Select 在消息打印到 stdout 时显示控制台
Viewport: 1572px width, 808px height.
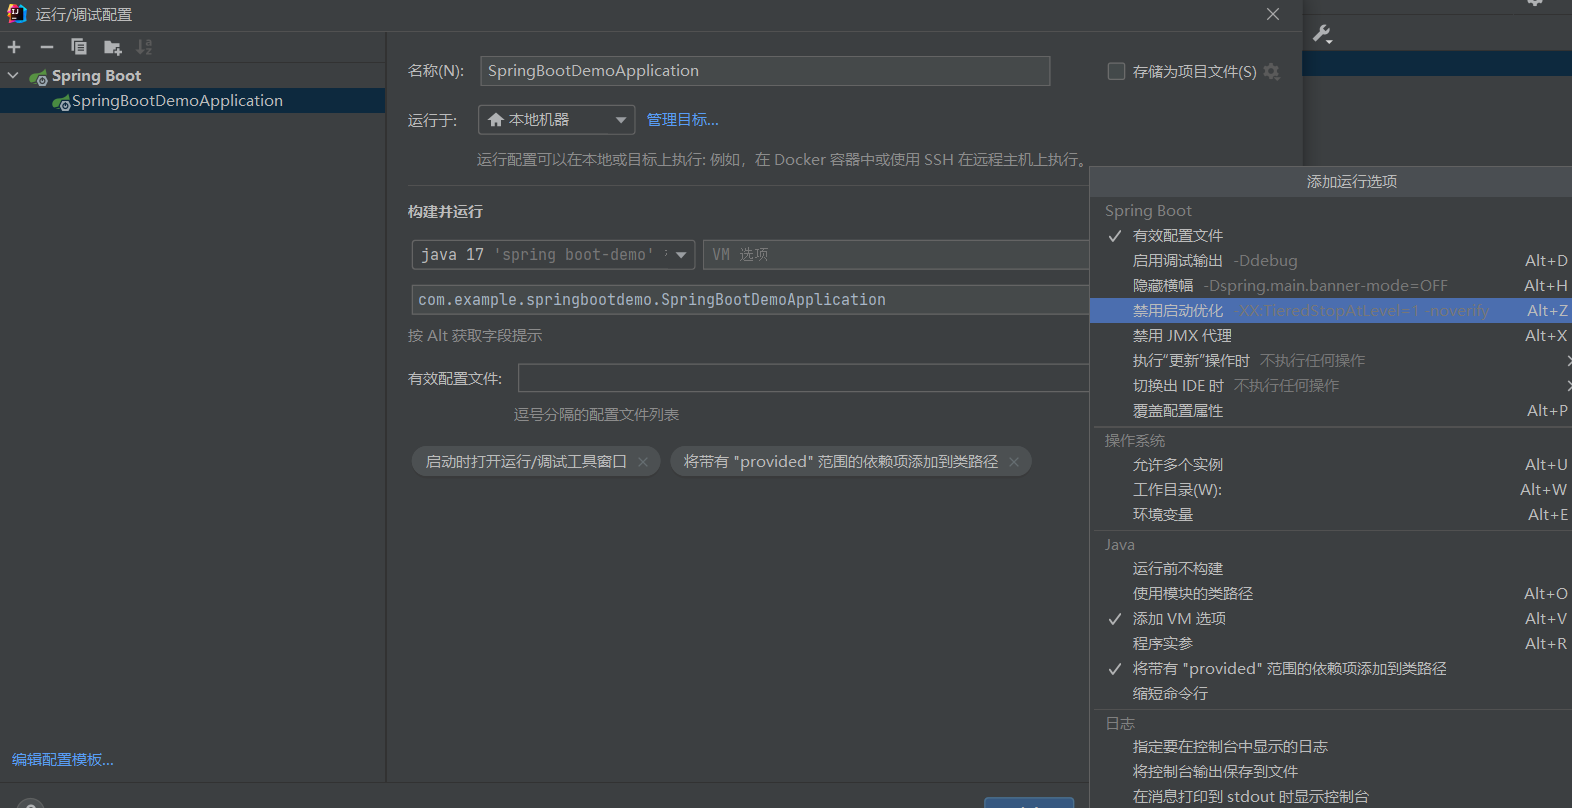click(1330, 797)
